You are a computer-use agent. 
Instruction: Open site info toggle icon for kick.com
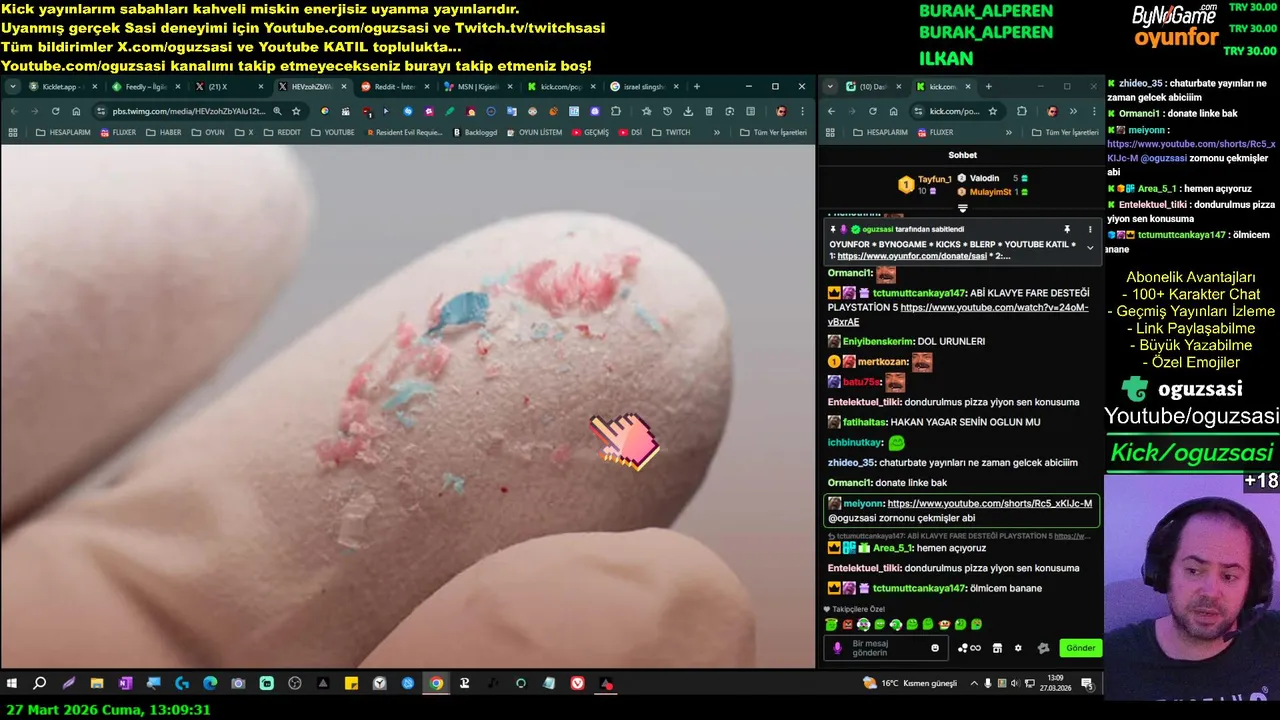[x=917, y=111]
